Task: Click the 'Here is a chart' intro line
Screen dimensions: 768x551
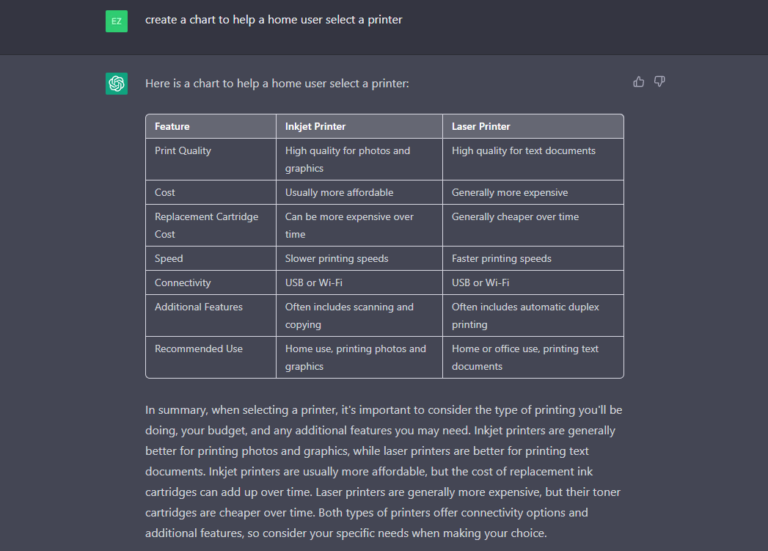Action: click(277, 83)
